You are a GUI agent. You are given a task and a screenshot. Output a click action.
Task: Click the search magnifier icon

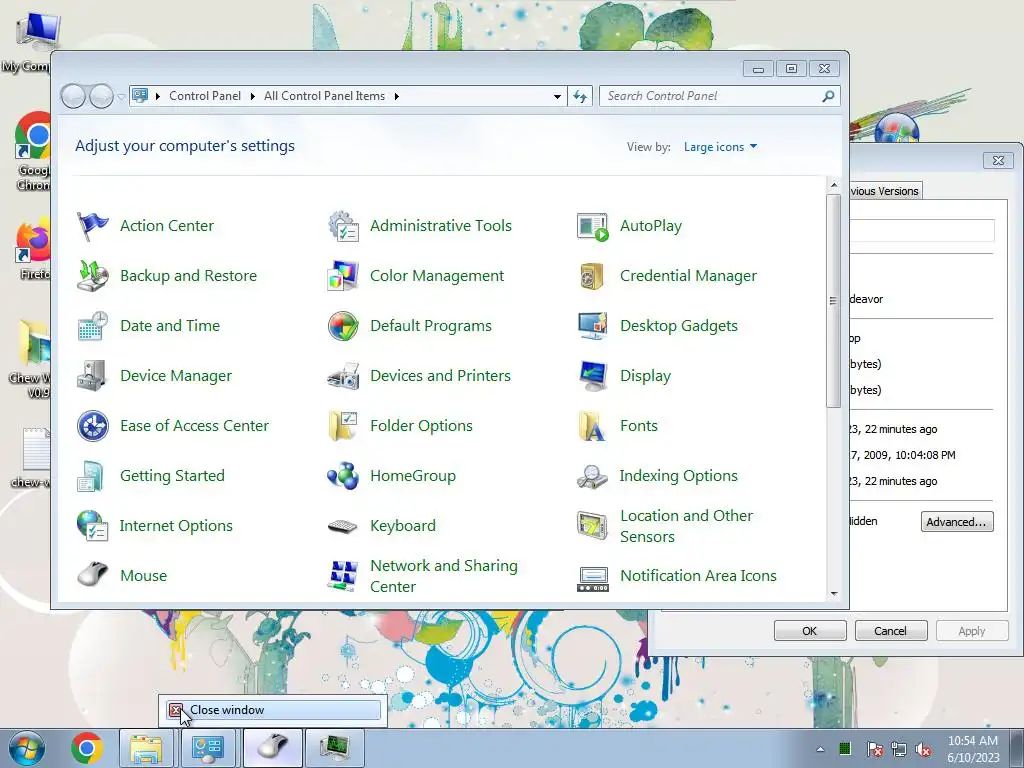point(828,97)
